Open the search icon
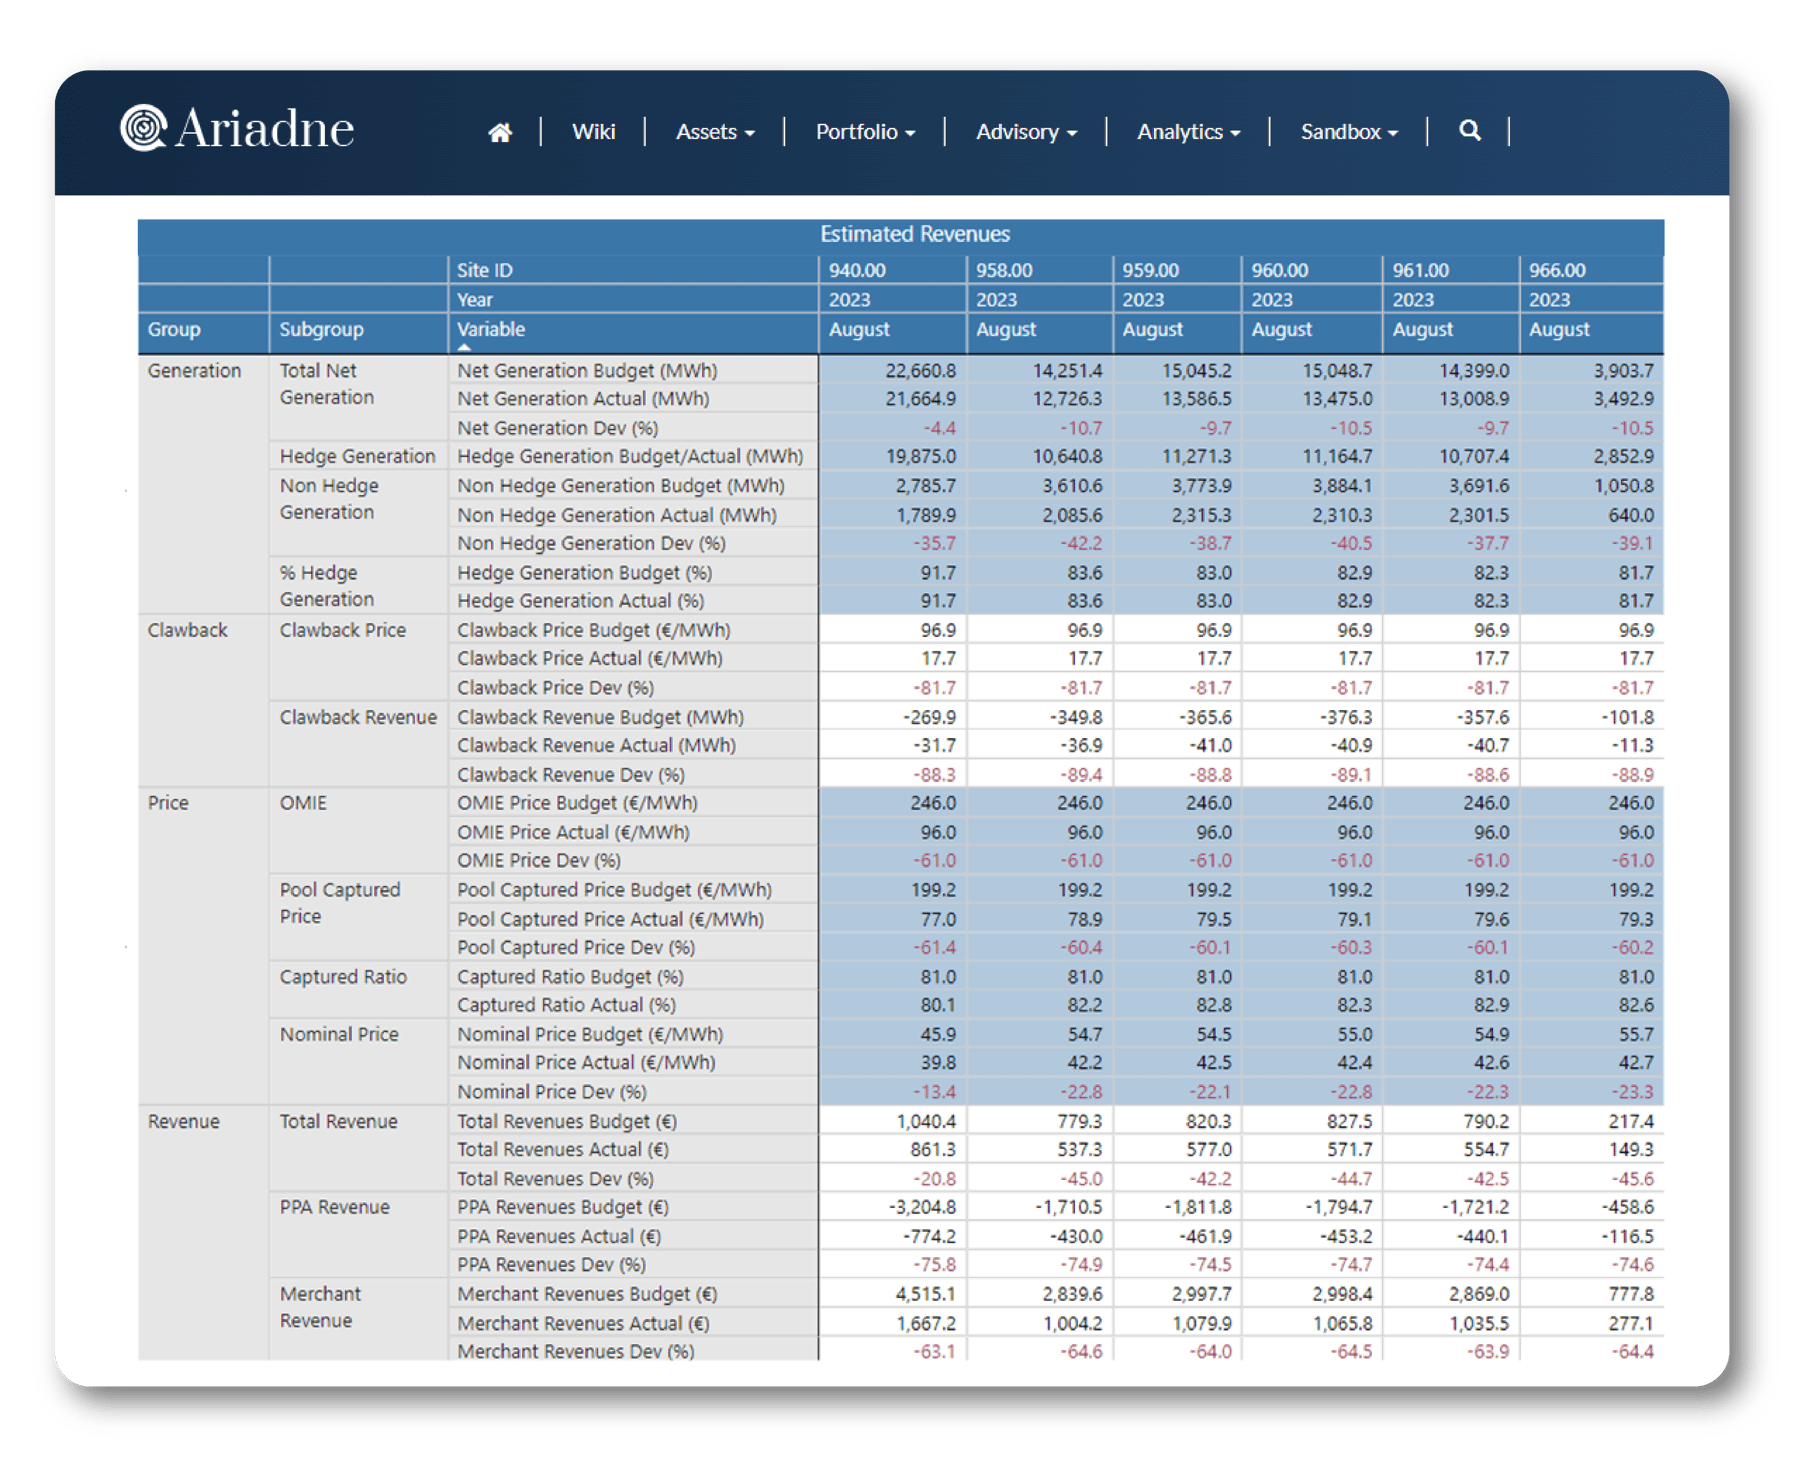1800x1457 pixels. pos(1470,131)
